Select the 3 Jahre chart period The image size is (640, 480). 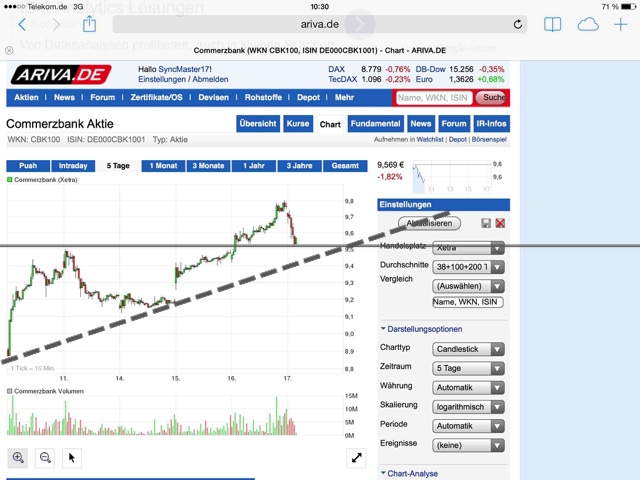[x=299, y=166]
